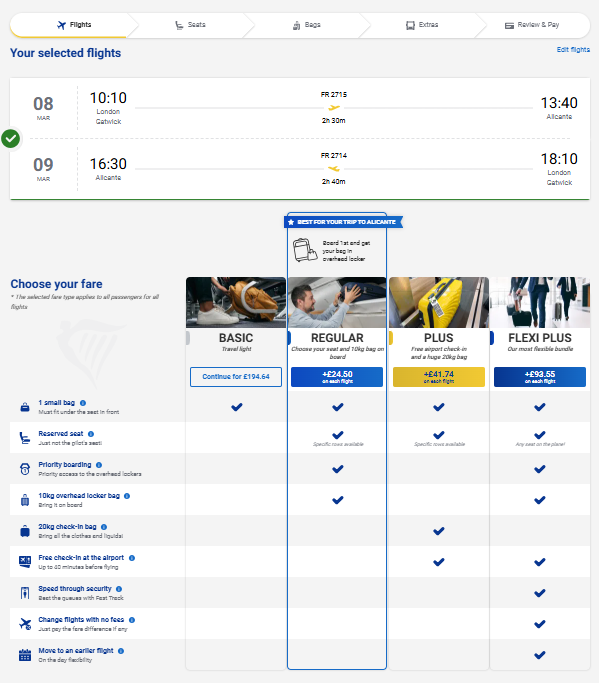Open the Bags step tab
The width and height of the screenshot is (599, 683).
(x=307, y=25)
